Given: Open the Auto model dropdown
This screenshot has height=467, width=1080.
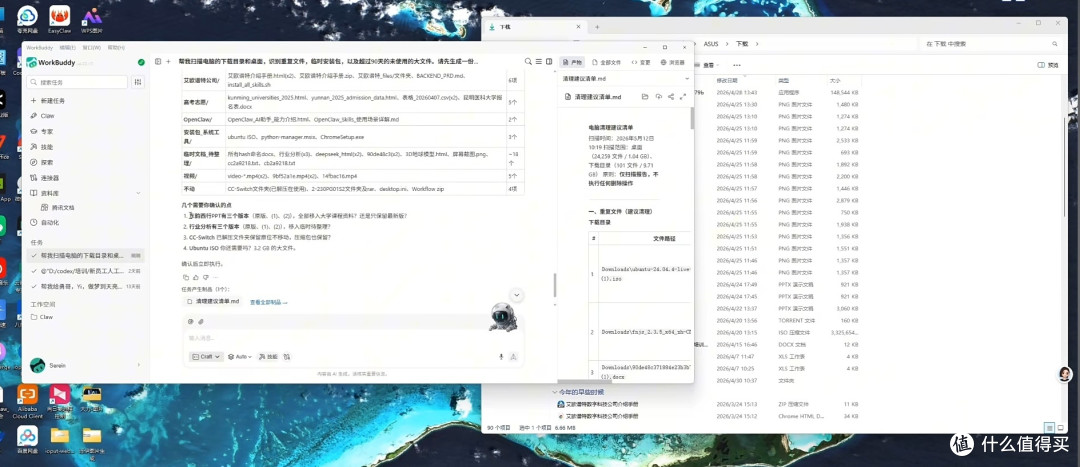Looking at the screenshot, I should point(240,357).
